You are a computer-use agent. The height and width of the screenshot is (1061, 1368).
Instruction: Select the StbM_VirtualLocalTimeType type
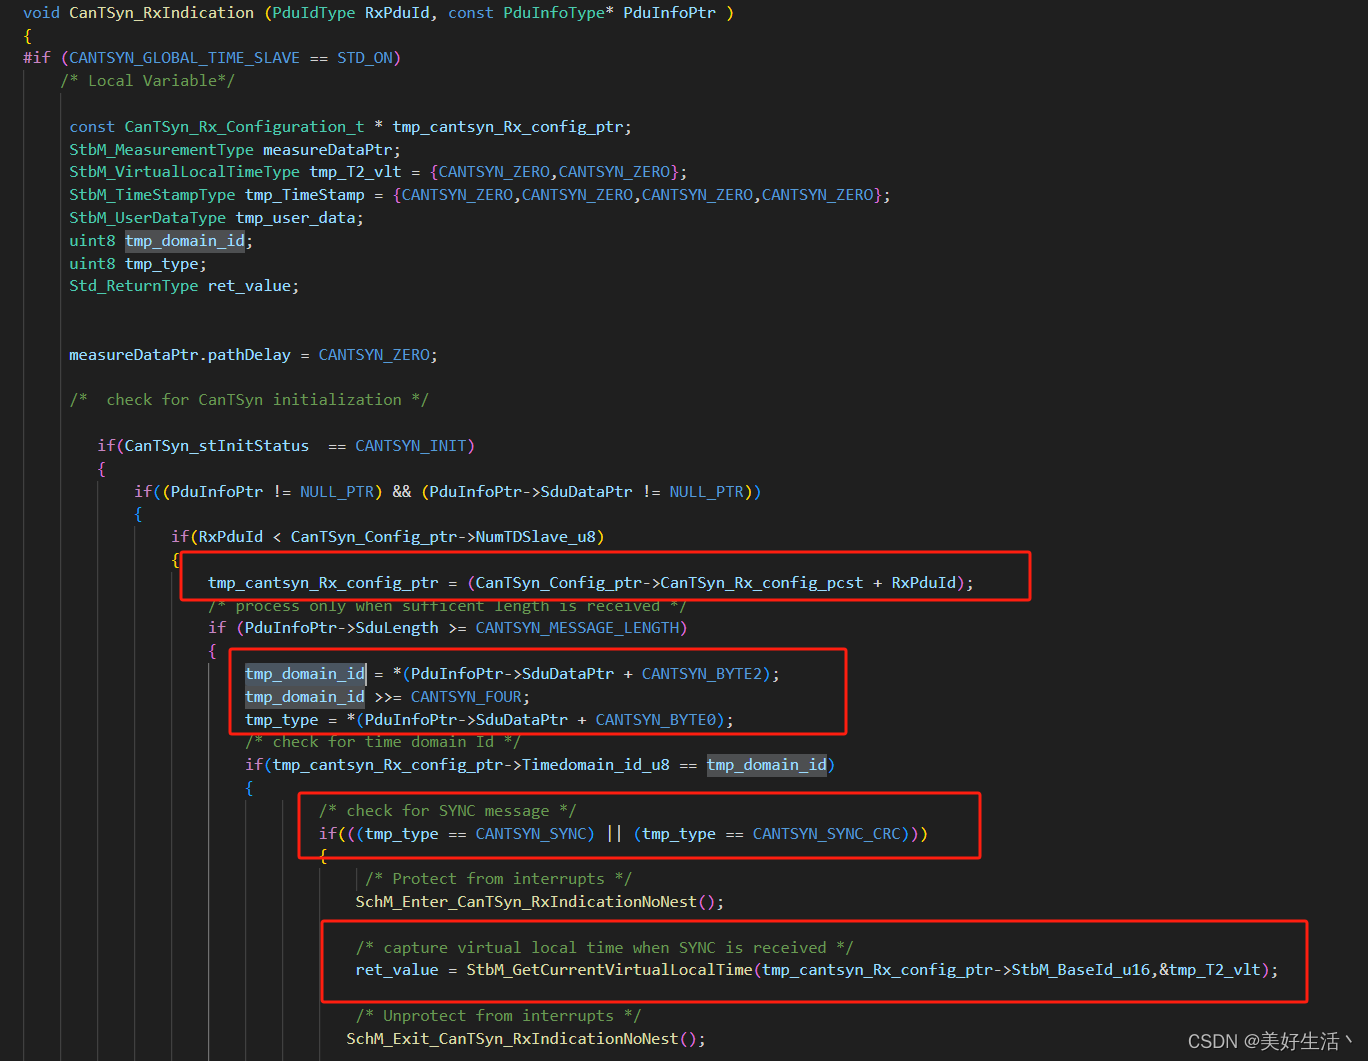184,172
